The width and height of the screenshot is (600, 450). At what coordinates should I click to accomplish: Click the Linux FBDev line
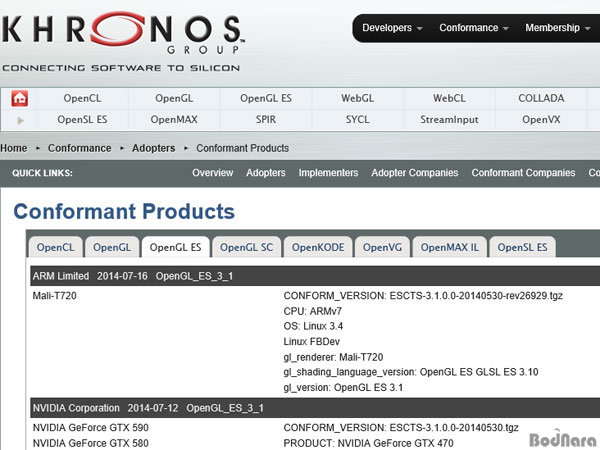pyautogui.click(x=311, y=342)
